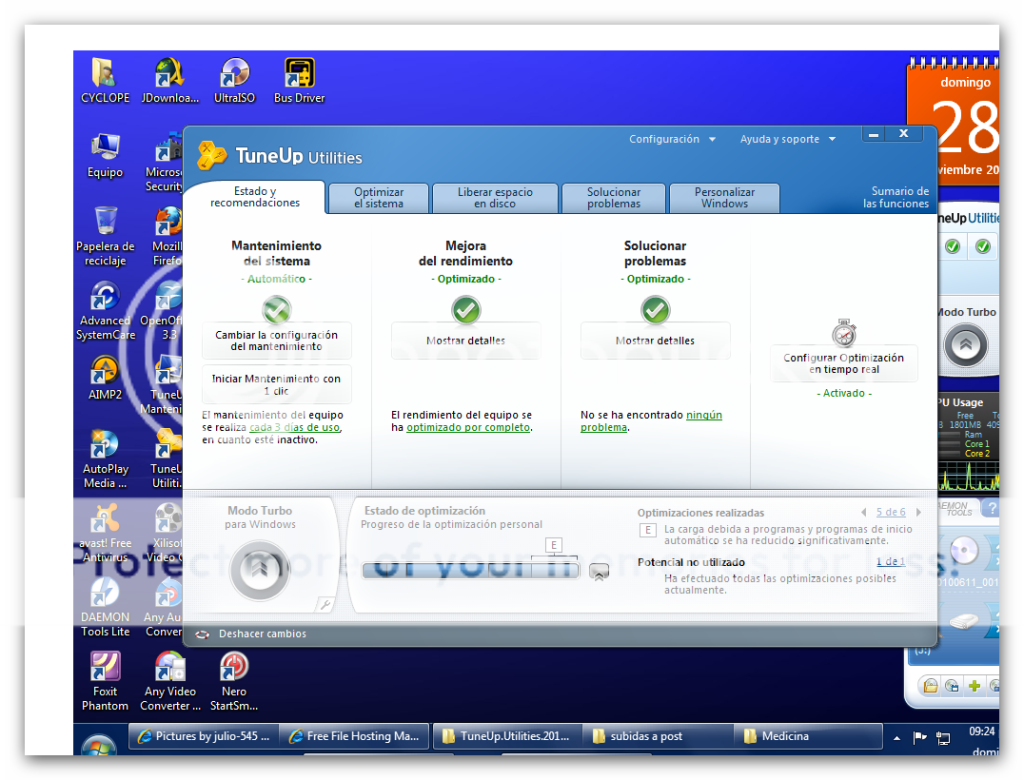Show hidden tray icons arrow
The width and height of the screenshot is (1024, 780).
[897, 738]
